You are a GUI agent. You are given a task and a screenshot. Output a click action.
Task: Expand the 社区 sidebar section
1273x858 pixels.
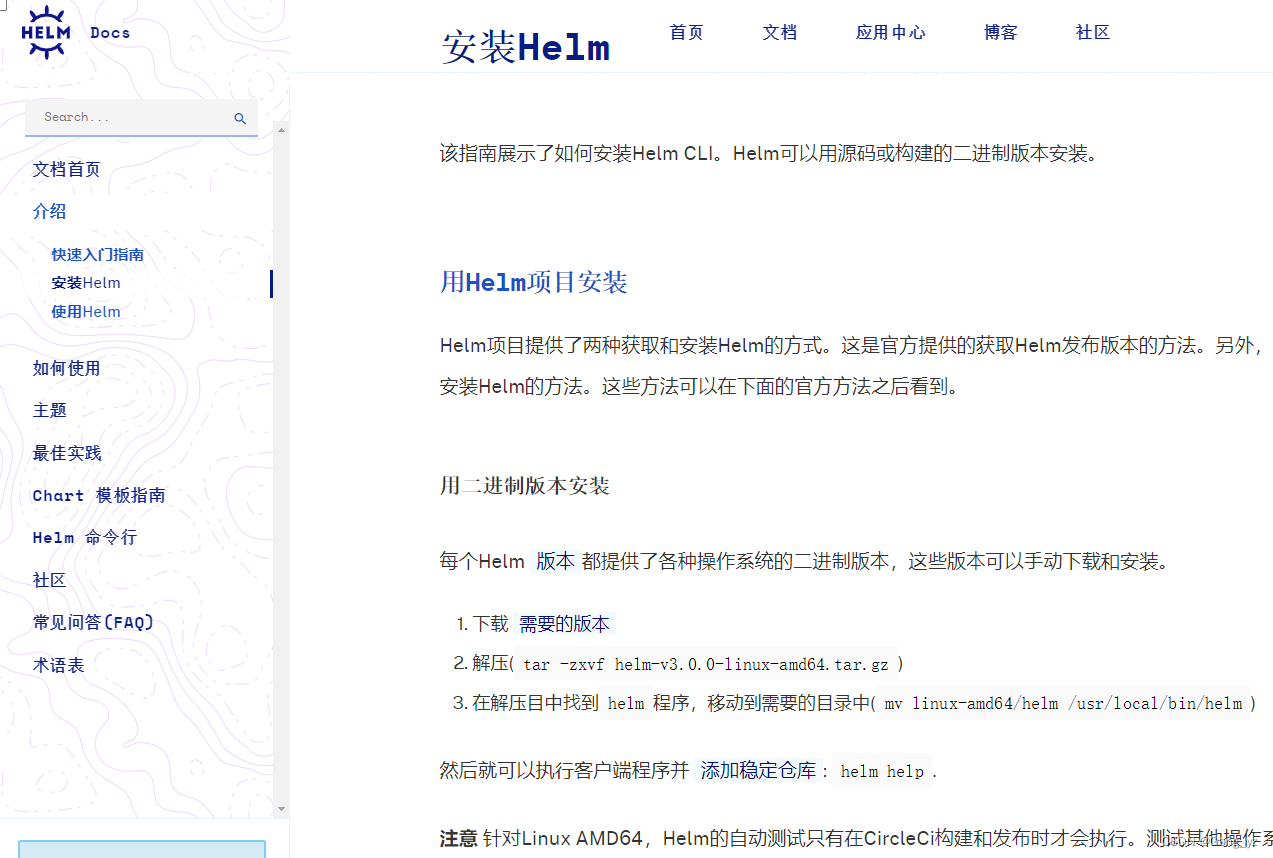(49, 580)
